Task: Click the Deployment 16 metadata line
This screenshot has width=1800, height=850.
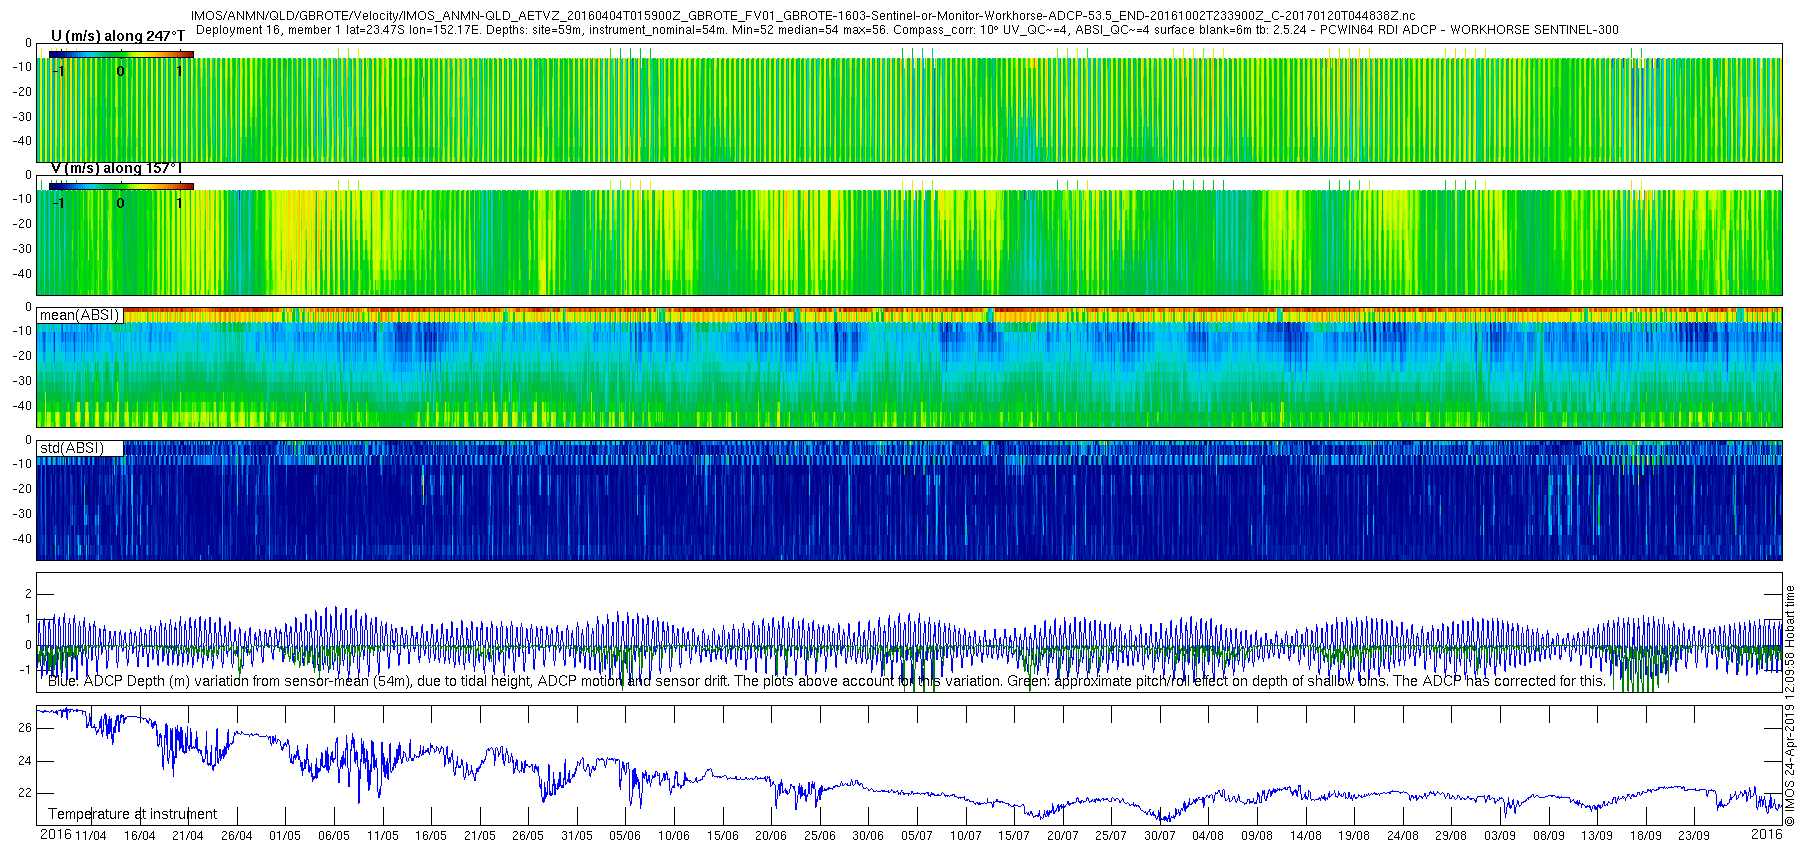Action: pos(906,30)
